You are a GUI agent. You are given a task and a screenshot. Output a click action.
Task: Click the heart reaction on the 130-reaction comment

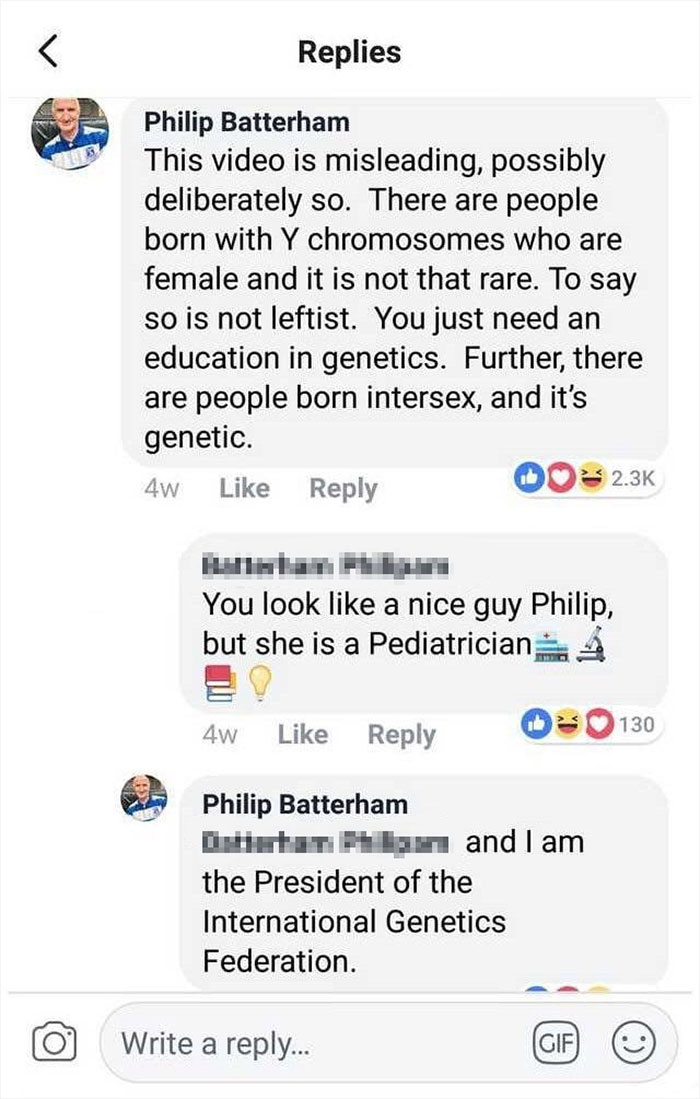click(601, 724)
